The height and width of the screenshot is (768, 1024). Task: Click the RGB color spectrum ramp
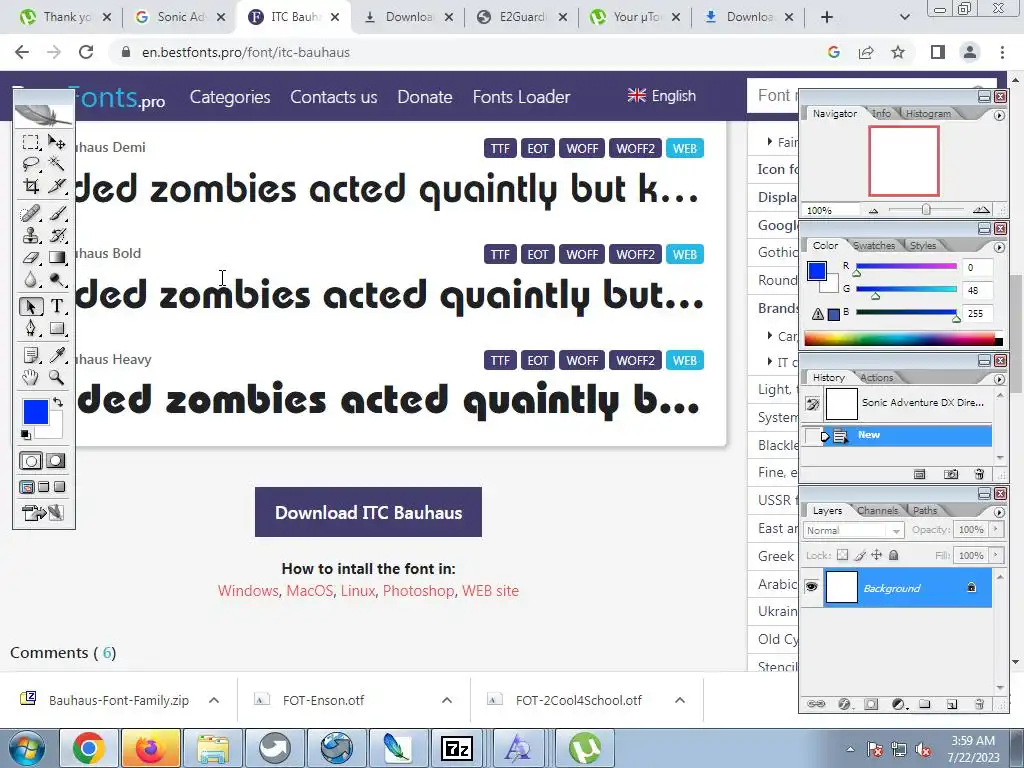click(903, 338)
